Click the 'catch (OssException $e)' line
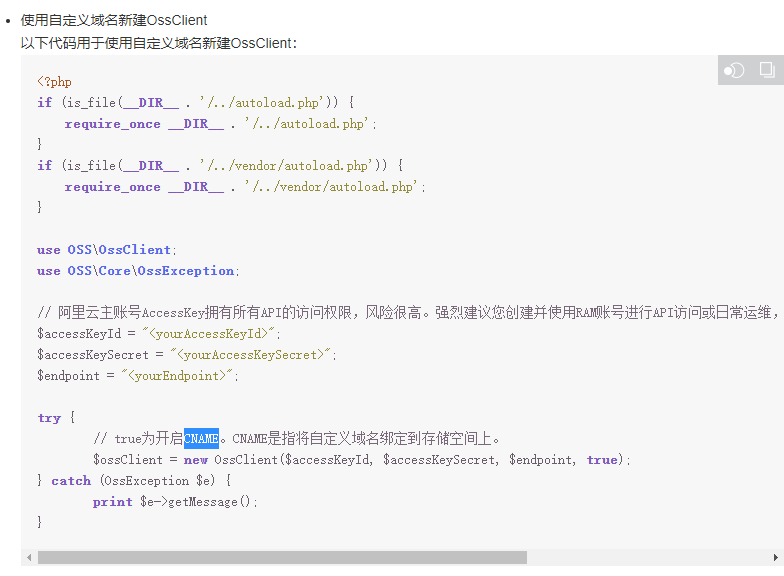This screenshot has height=576, width=784. (x=134, y=480)
